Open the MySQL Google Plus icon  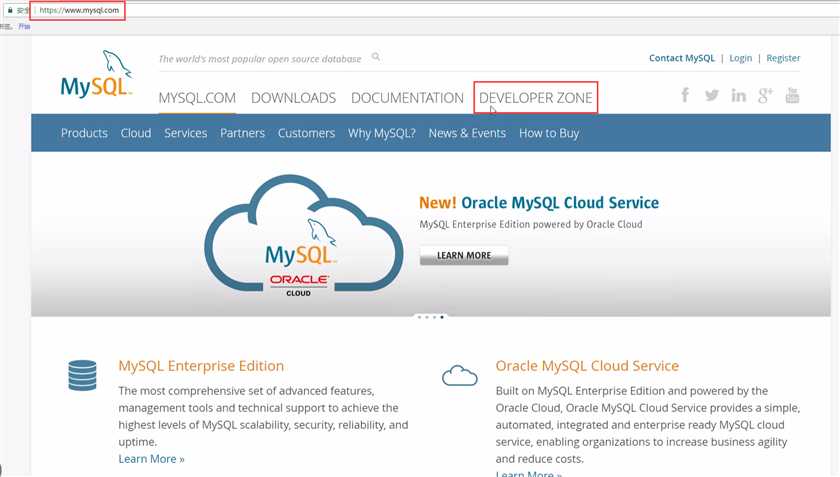pyautogui.click(x=766, y=95)
